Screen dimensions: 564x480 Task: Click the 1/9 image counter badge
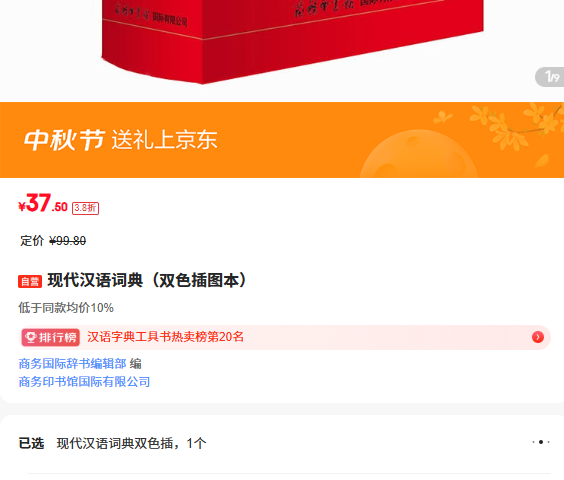(x=551, y=77)
